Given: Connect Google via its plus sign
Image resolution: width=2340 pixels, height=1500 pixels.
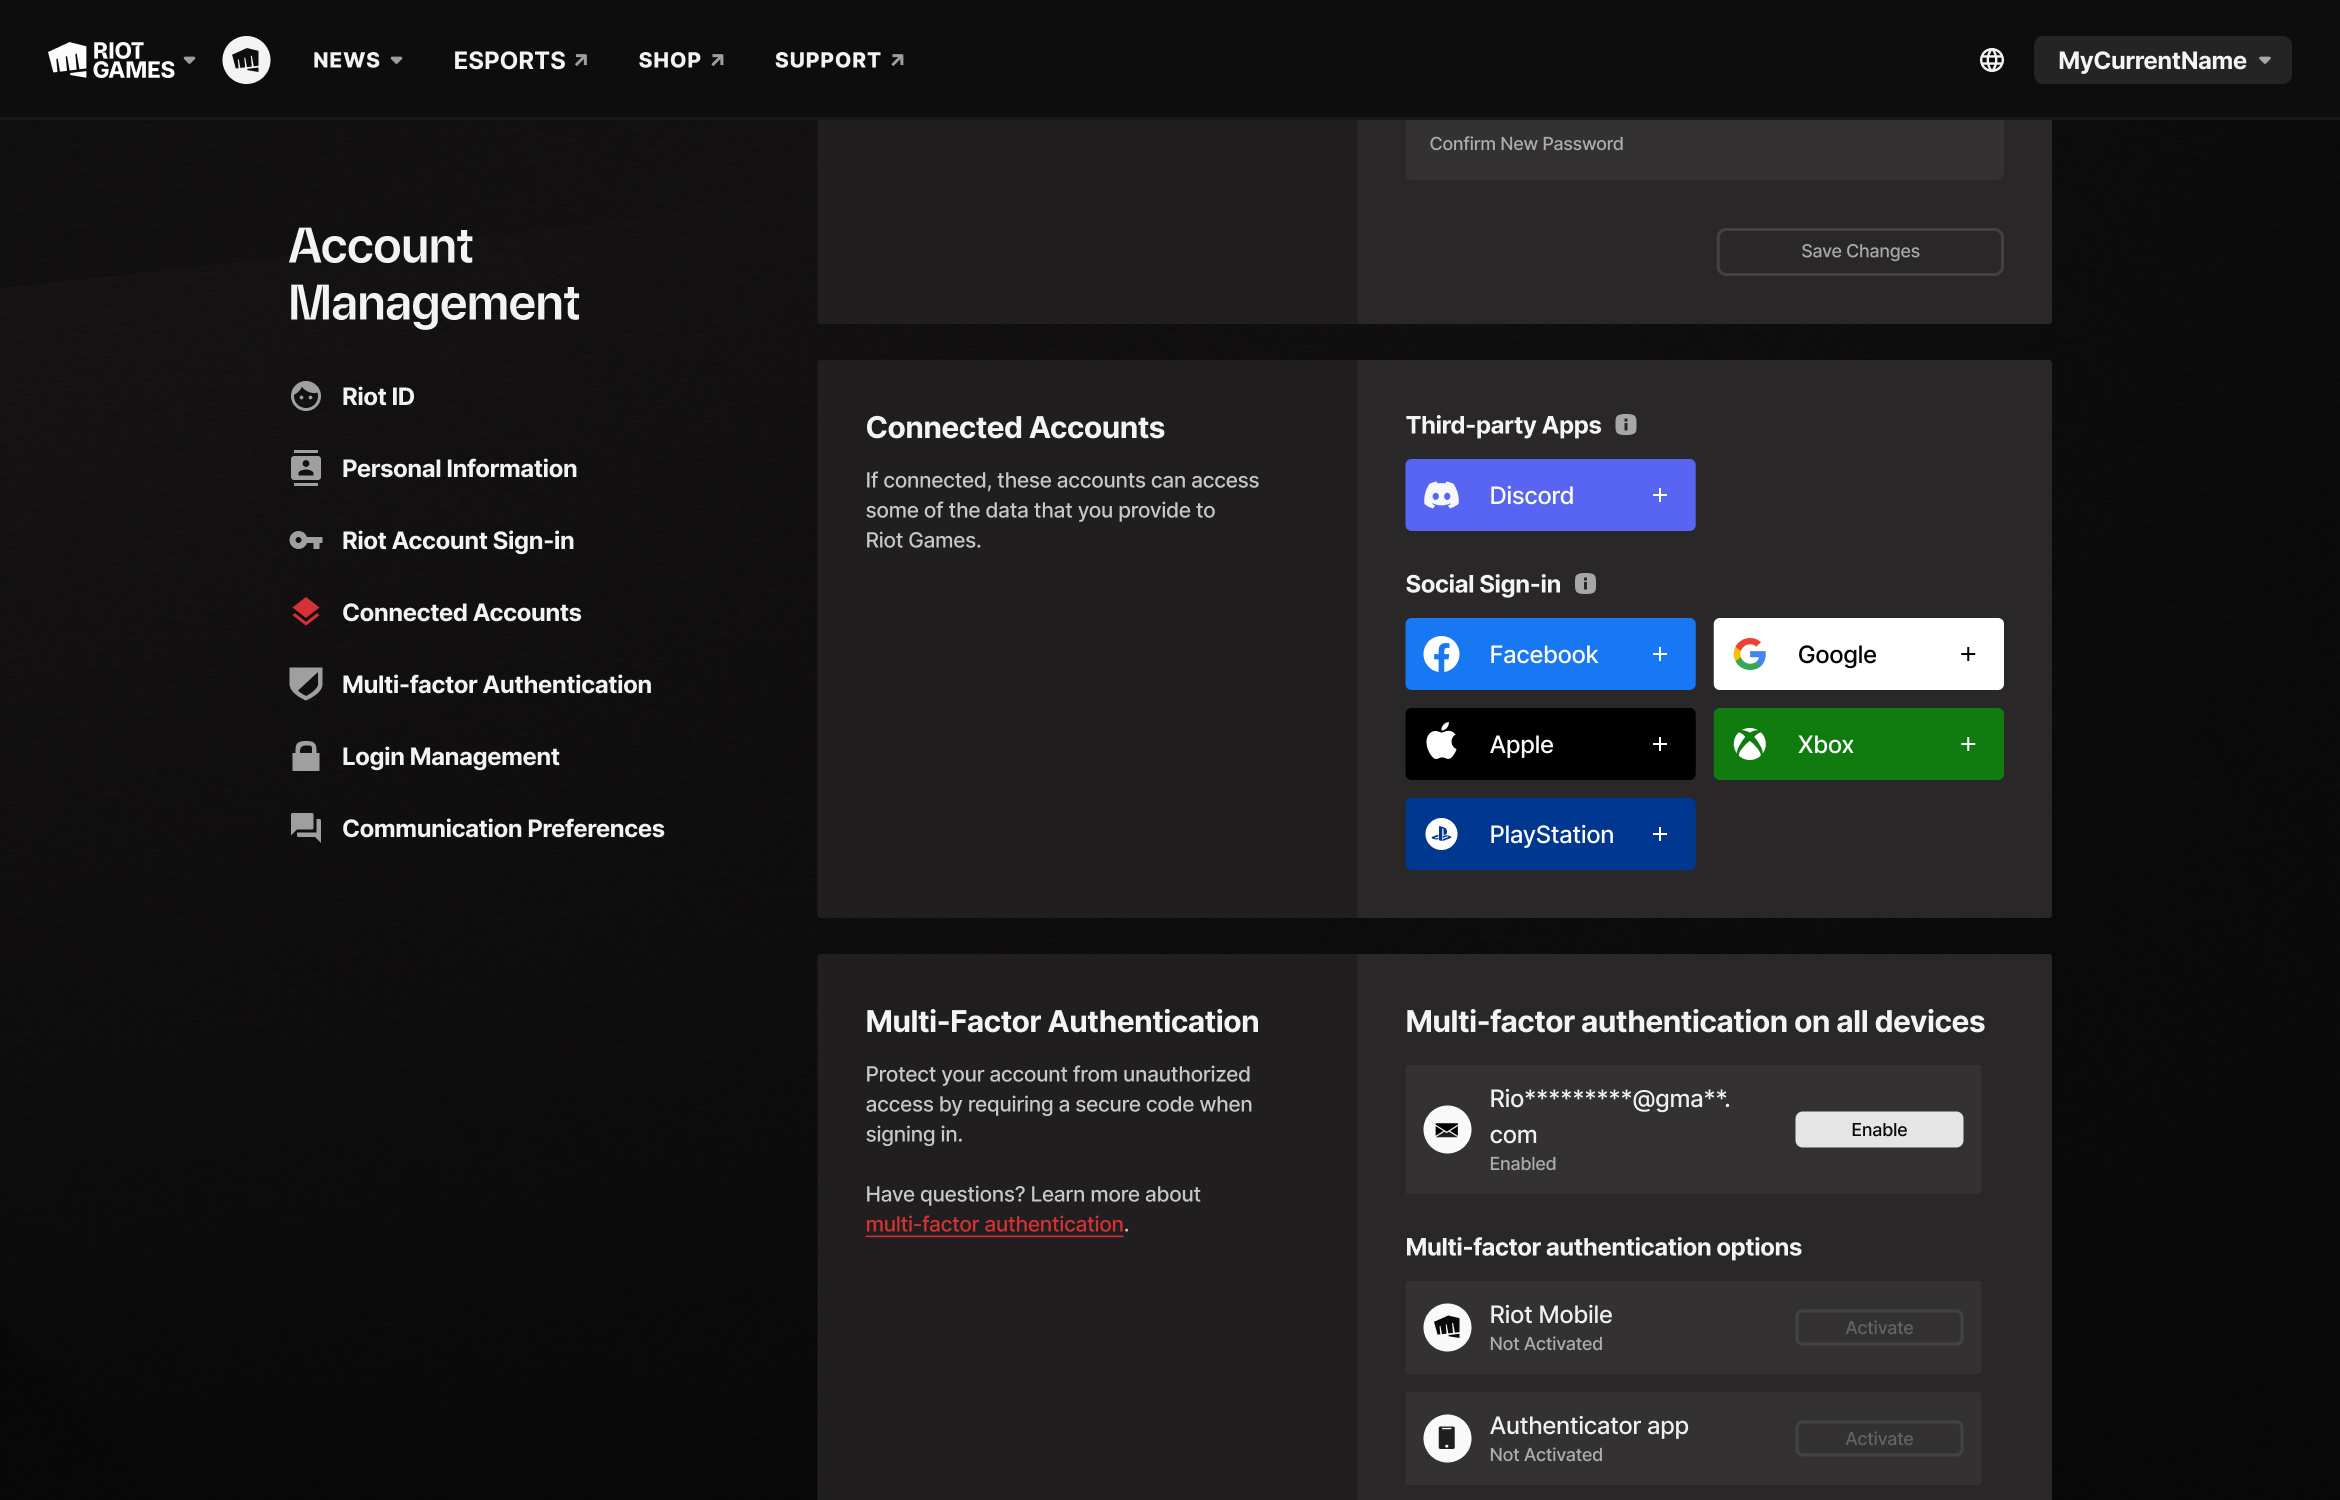Looking at the screenshot, I should coord(1968,654).
